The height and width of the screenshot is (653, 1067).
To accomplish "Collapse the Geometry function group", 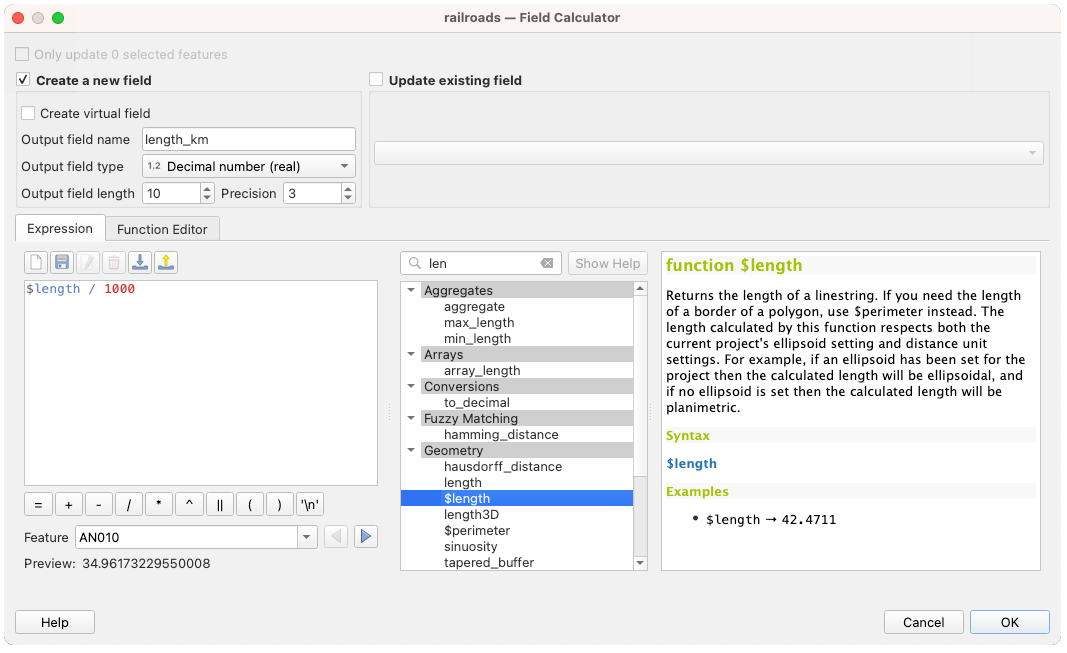I will point(410,450).
